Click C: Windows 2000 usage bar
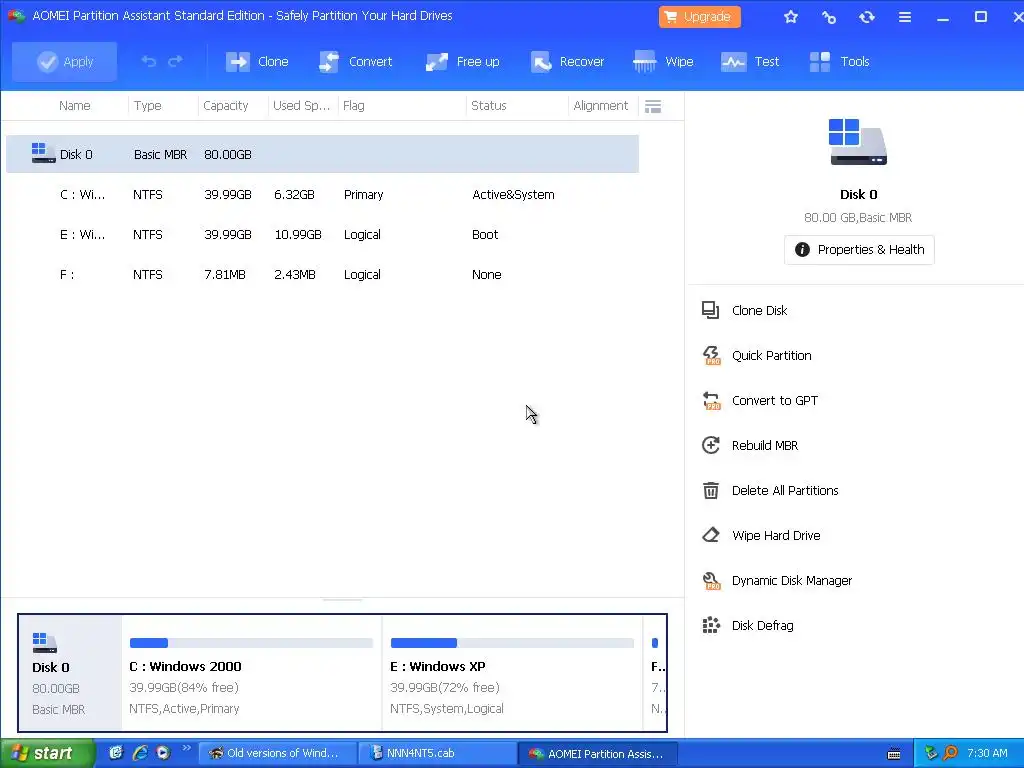1024x768 pixels. click(251, 643)
